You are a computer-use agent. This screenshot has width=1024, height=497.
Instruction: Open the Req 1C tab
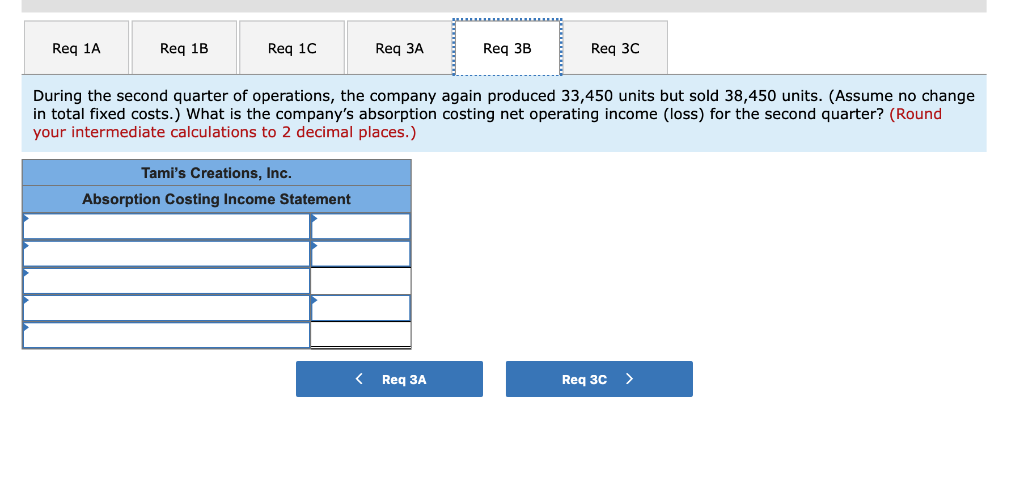(292, 48)
